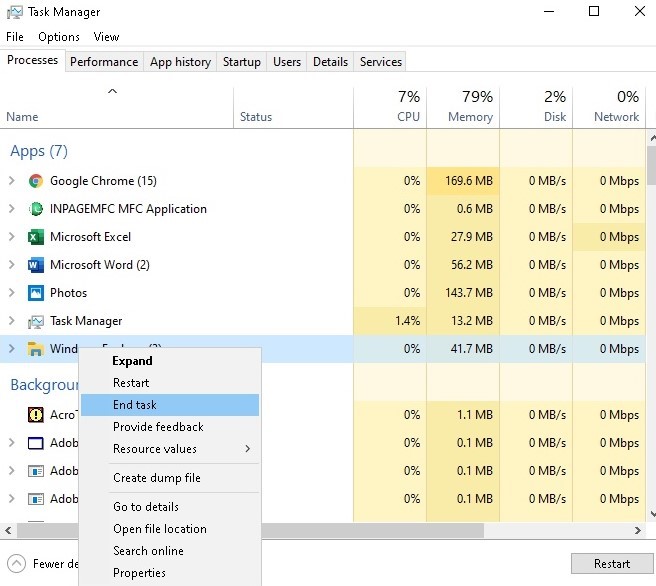Click INPAGEMFC's 0.6 MB memory value
Screen dimensions: 656x586
(x=475, y=209)
